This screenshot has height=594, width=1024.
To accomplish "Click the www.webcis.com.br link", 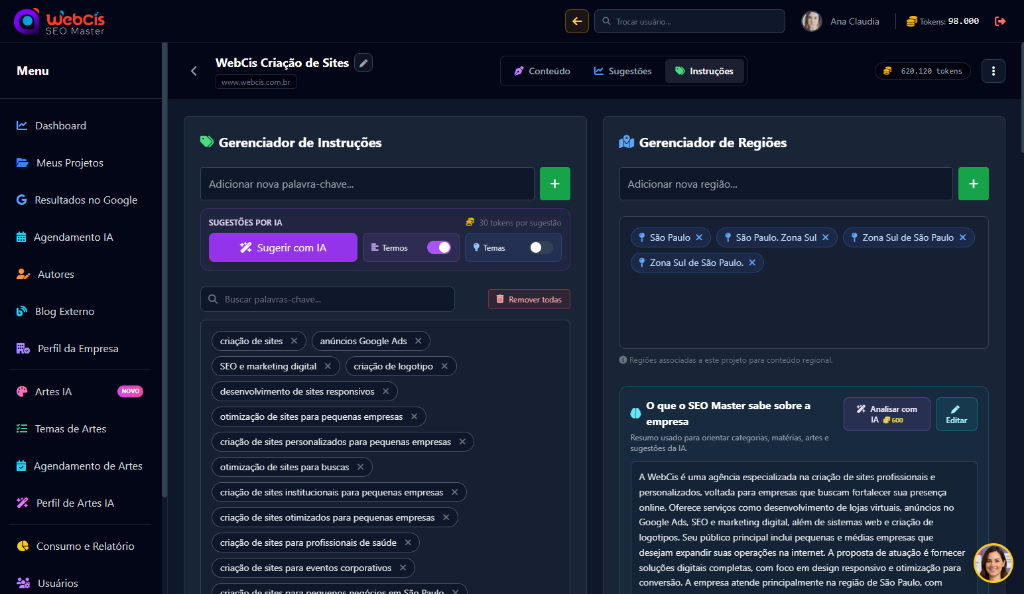I will [x=255, y=82].
